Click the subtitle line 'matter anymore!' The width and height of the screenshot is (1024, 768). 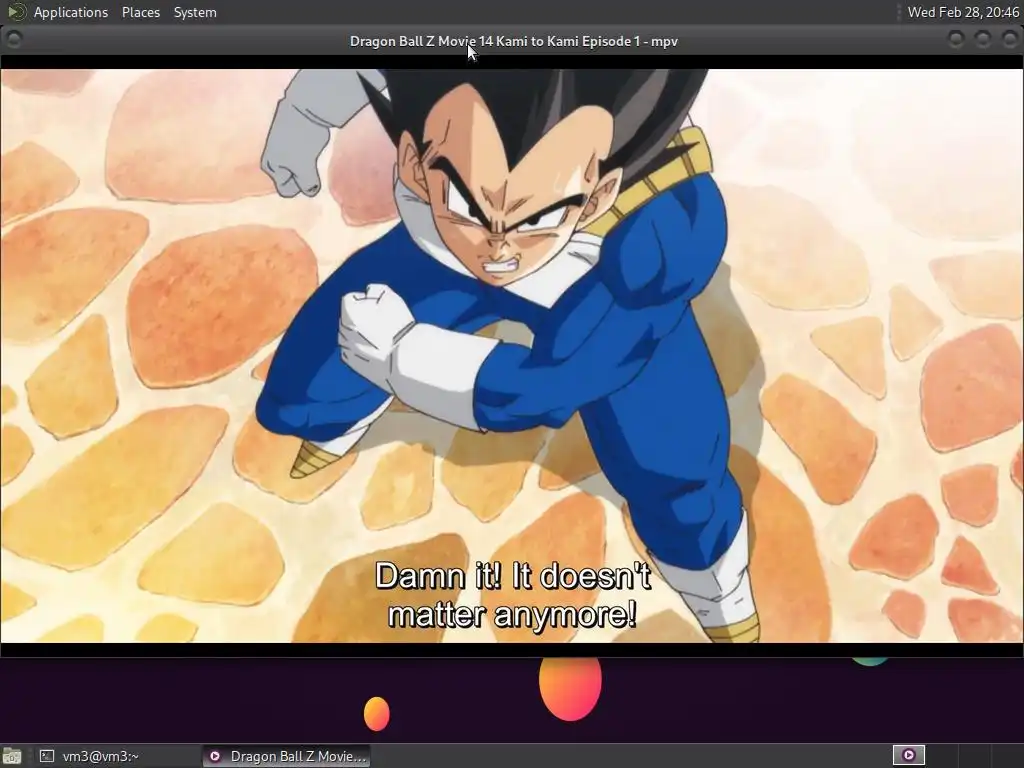coord(512,615)
